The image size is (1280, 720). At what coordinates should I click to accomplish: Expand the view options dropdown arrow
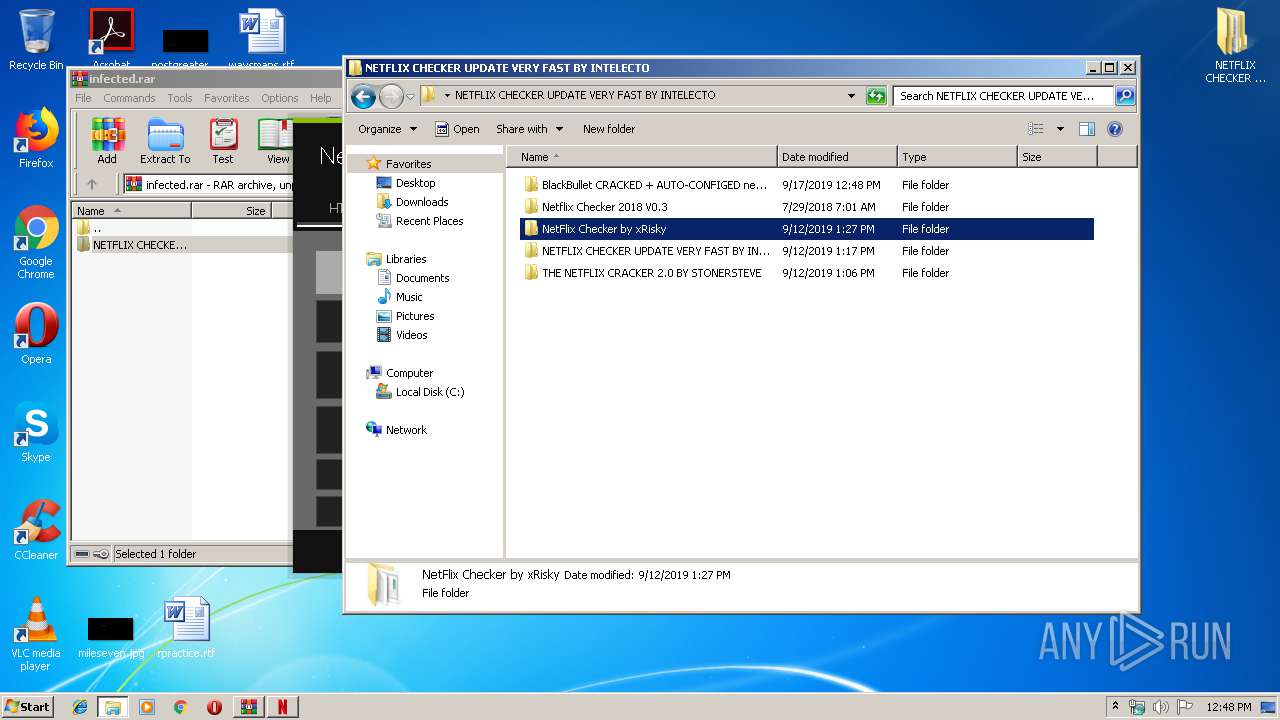(x=1060, y=129)
